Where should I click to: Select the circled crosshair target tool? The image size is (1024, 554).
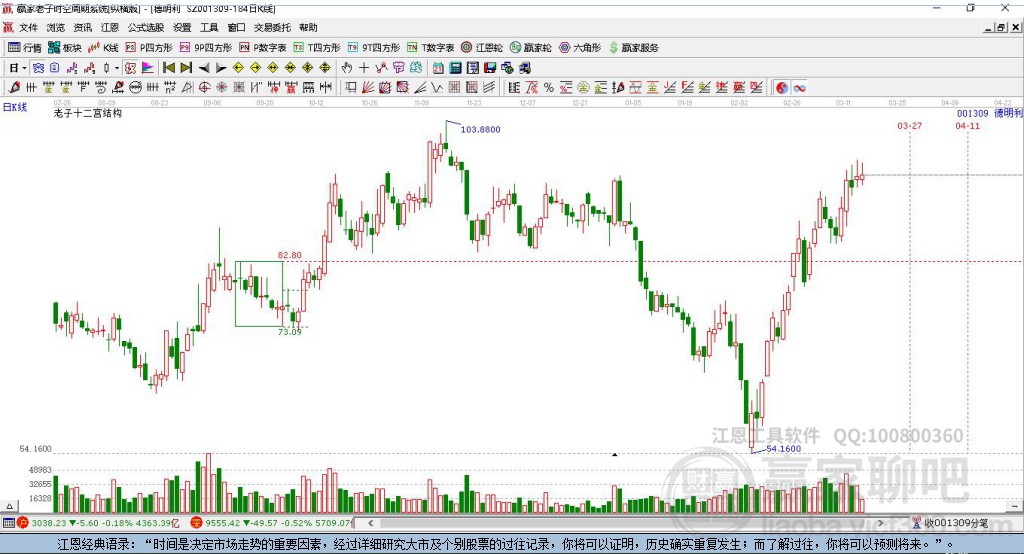click(204, 88)
